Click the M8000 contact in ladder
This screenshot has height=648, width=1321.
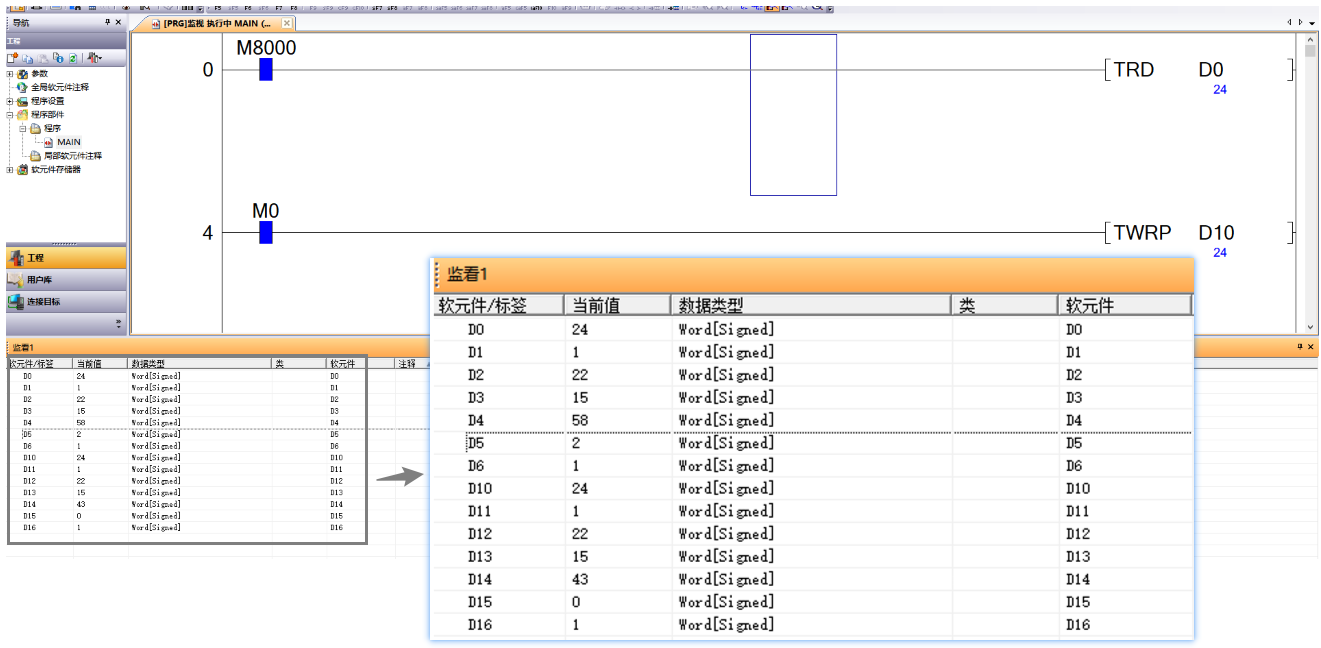[x=265, y=69]
